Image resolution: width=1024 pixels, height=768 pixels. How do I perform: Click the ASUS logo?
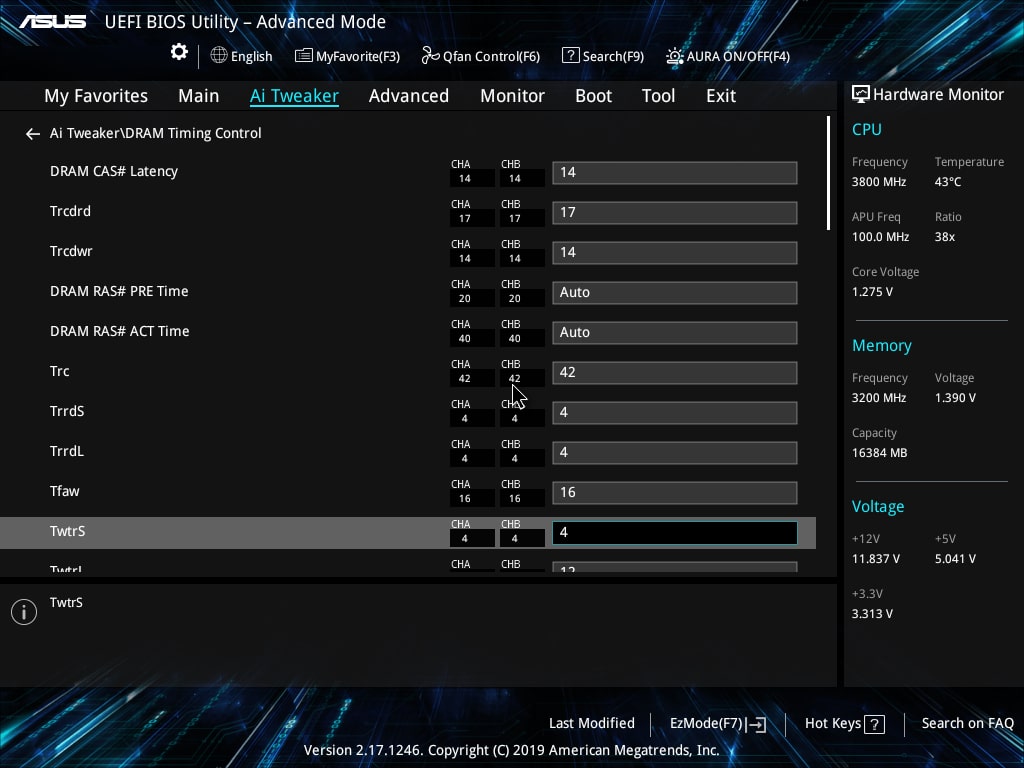point(52,22)
